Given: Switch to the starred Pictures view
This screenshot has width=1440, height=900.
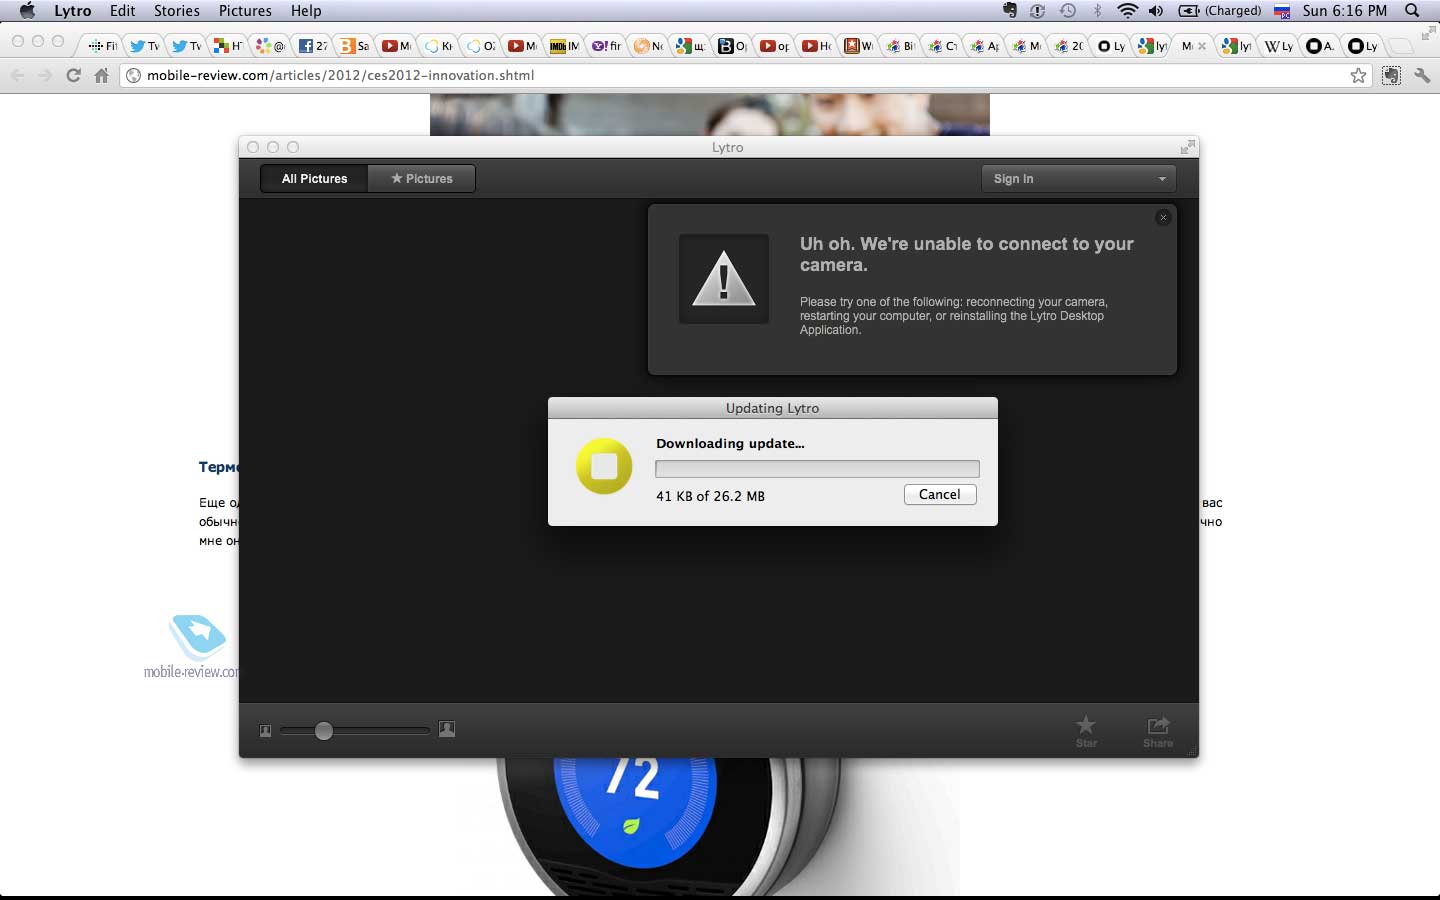Looking at the screenshot, I should point(421,178).
